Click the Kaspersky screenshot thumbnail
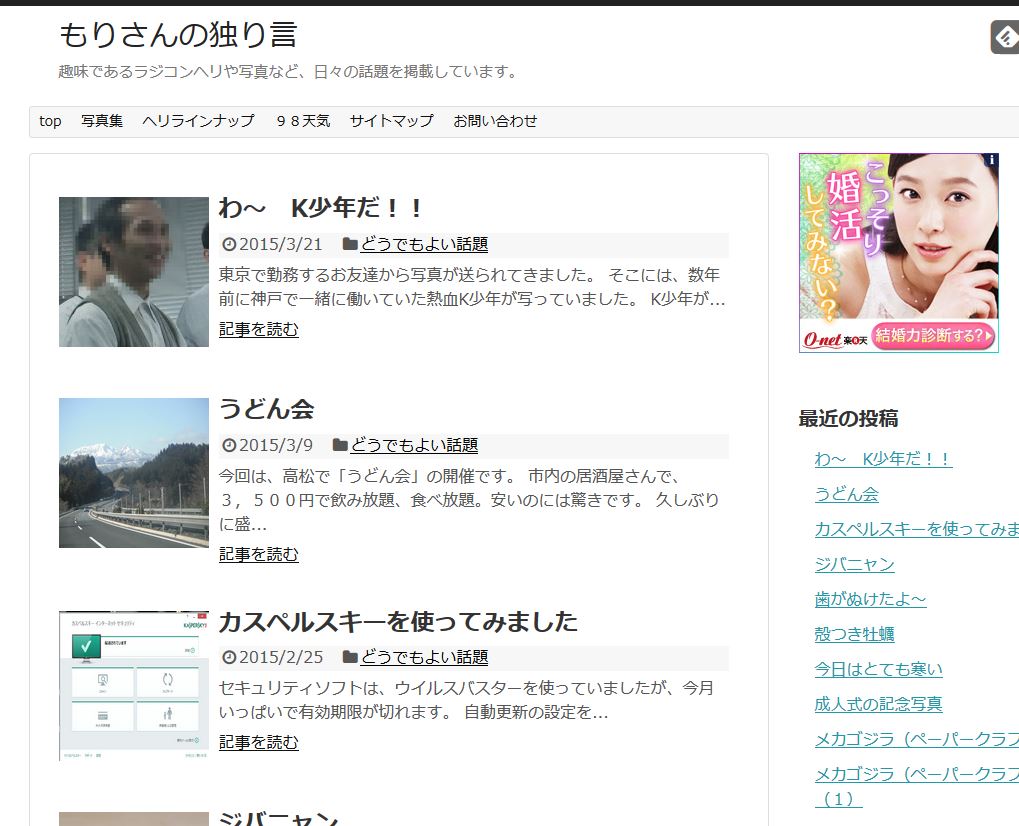 (134, 685)
